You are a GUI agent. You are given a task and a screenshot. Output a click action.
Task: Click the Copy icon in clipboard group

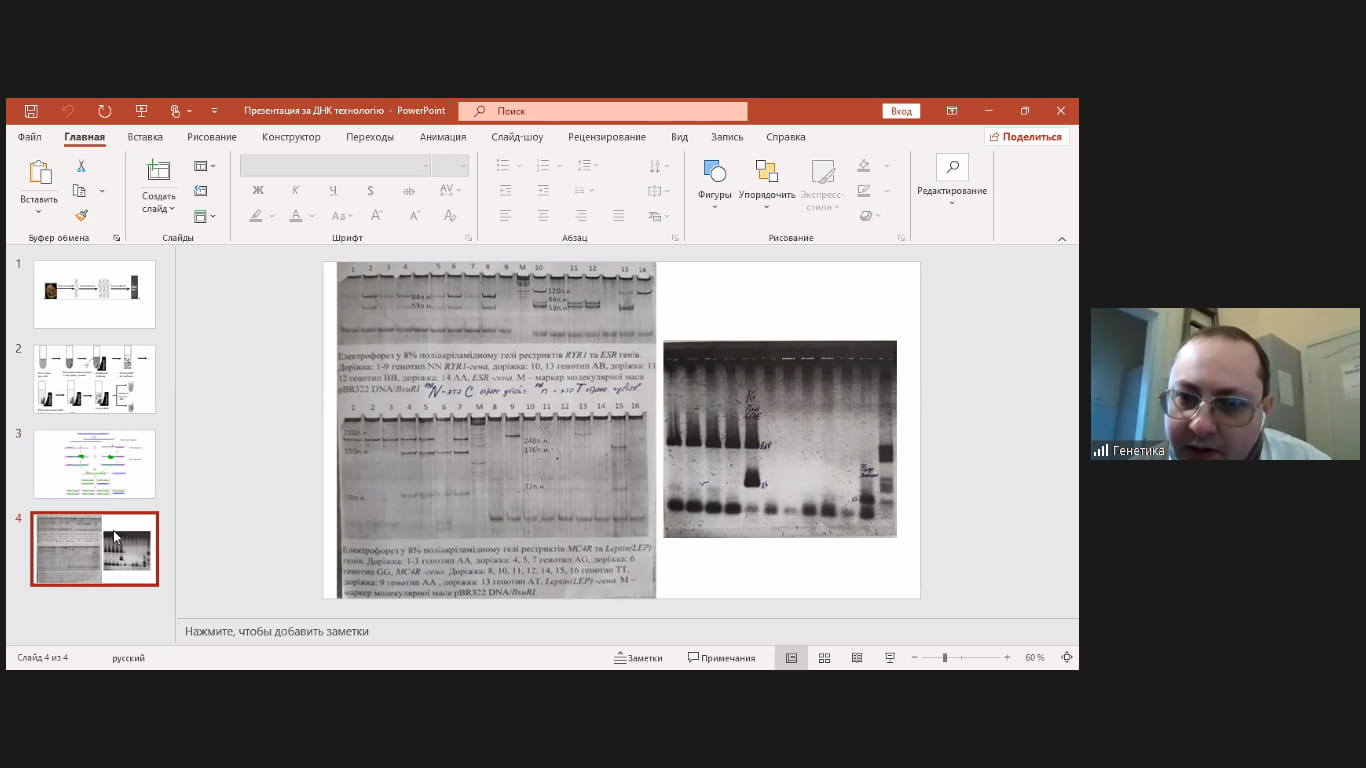tap(80, 190)
